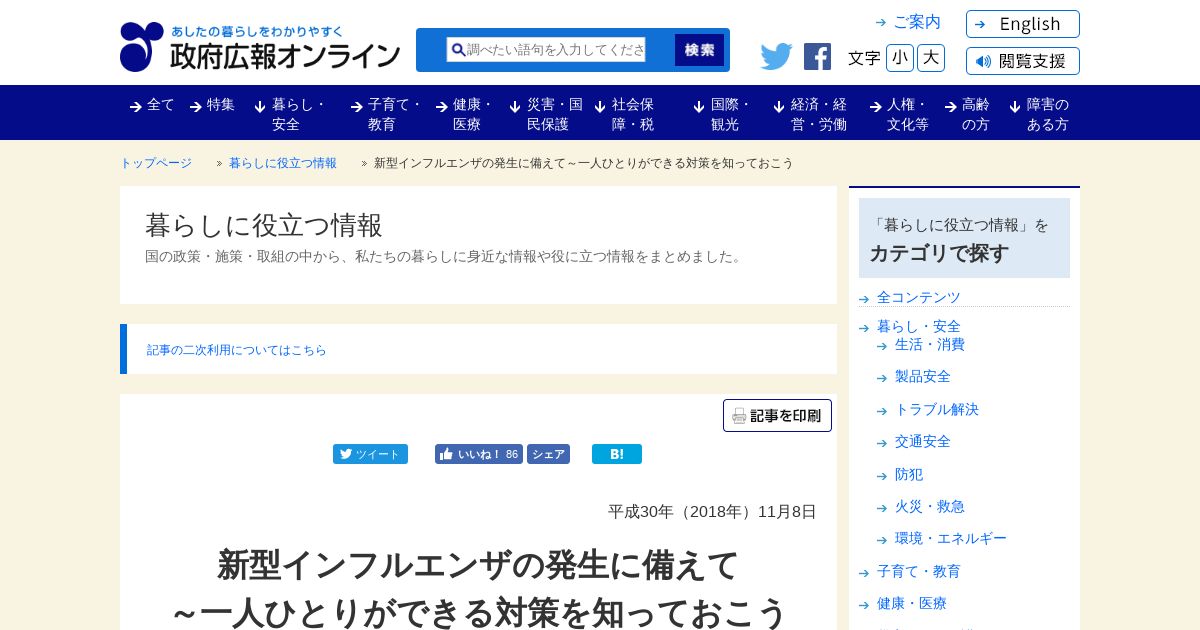Click the 検索 search button
1200x630 pixels.
pyautogui.click(x=699, y=50)
